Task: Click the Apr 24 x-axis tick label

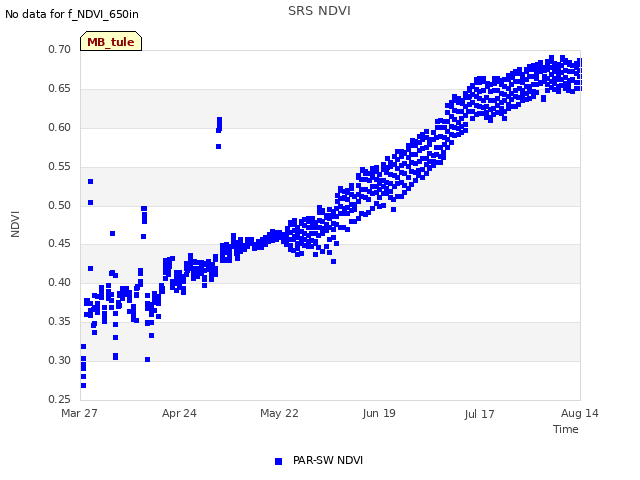Action: [179, 413]
